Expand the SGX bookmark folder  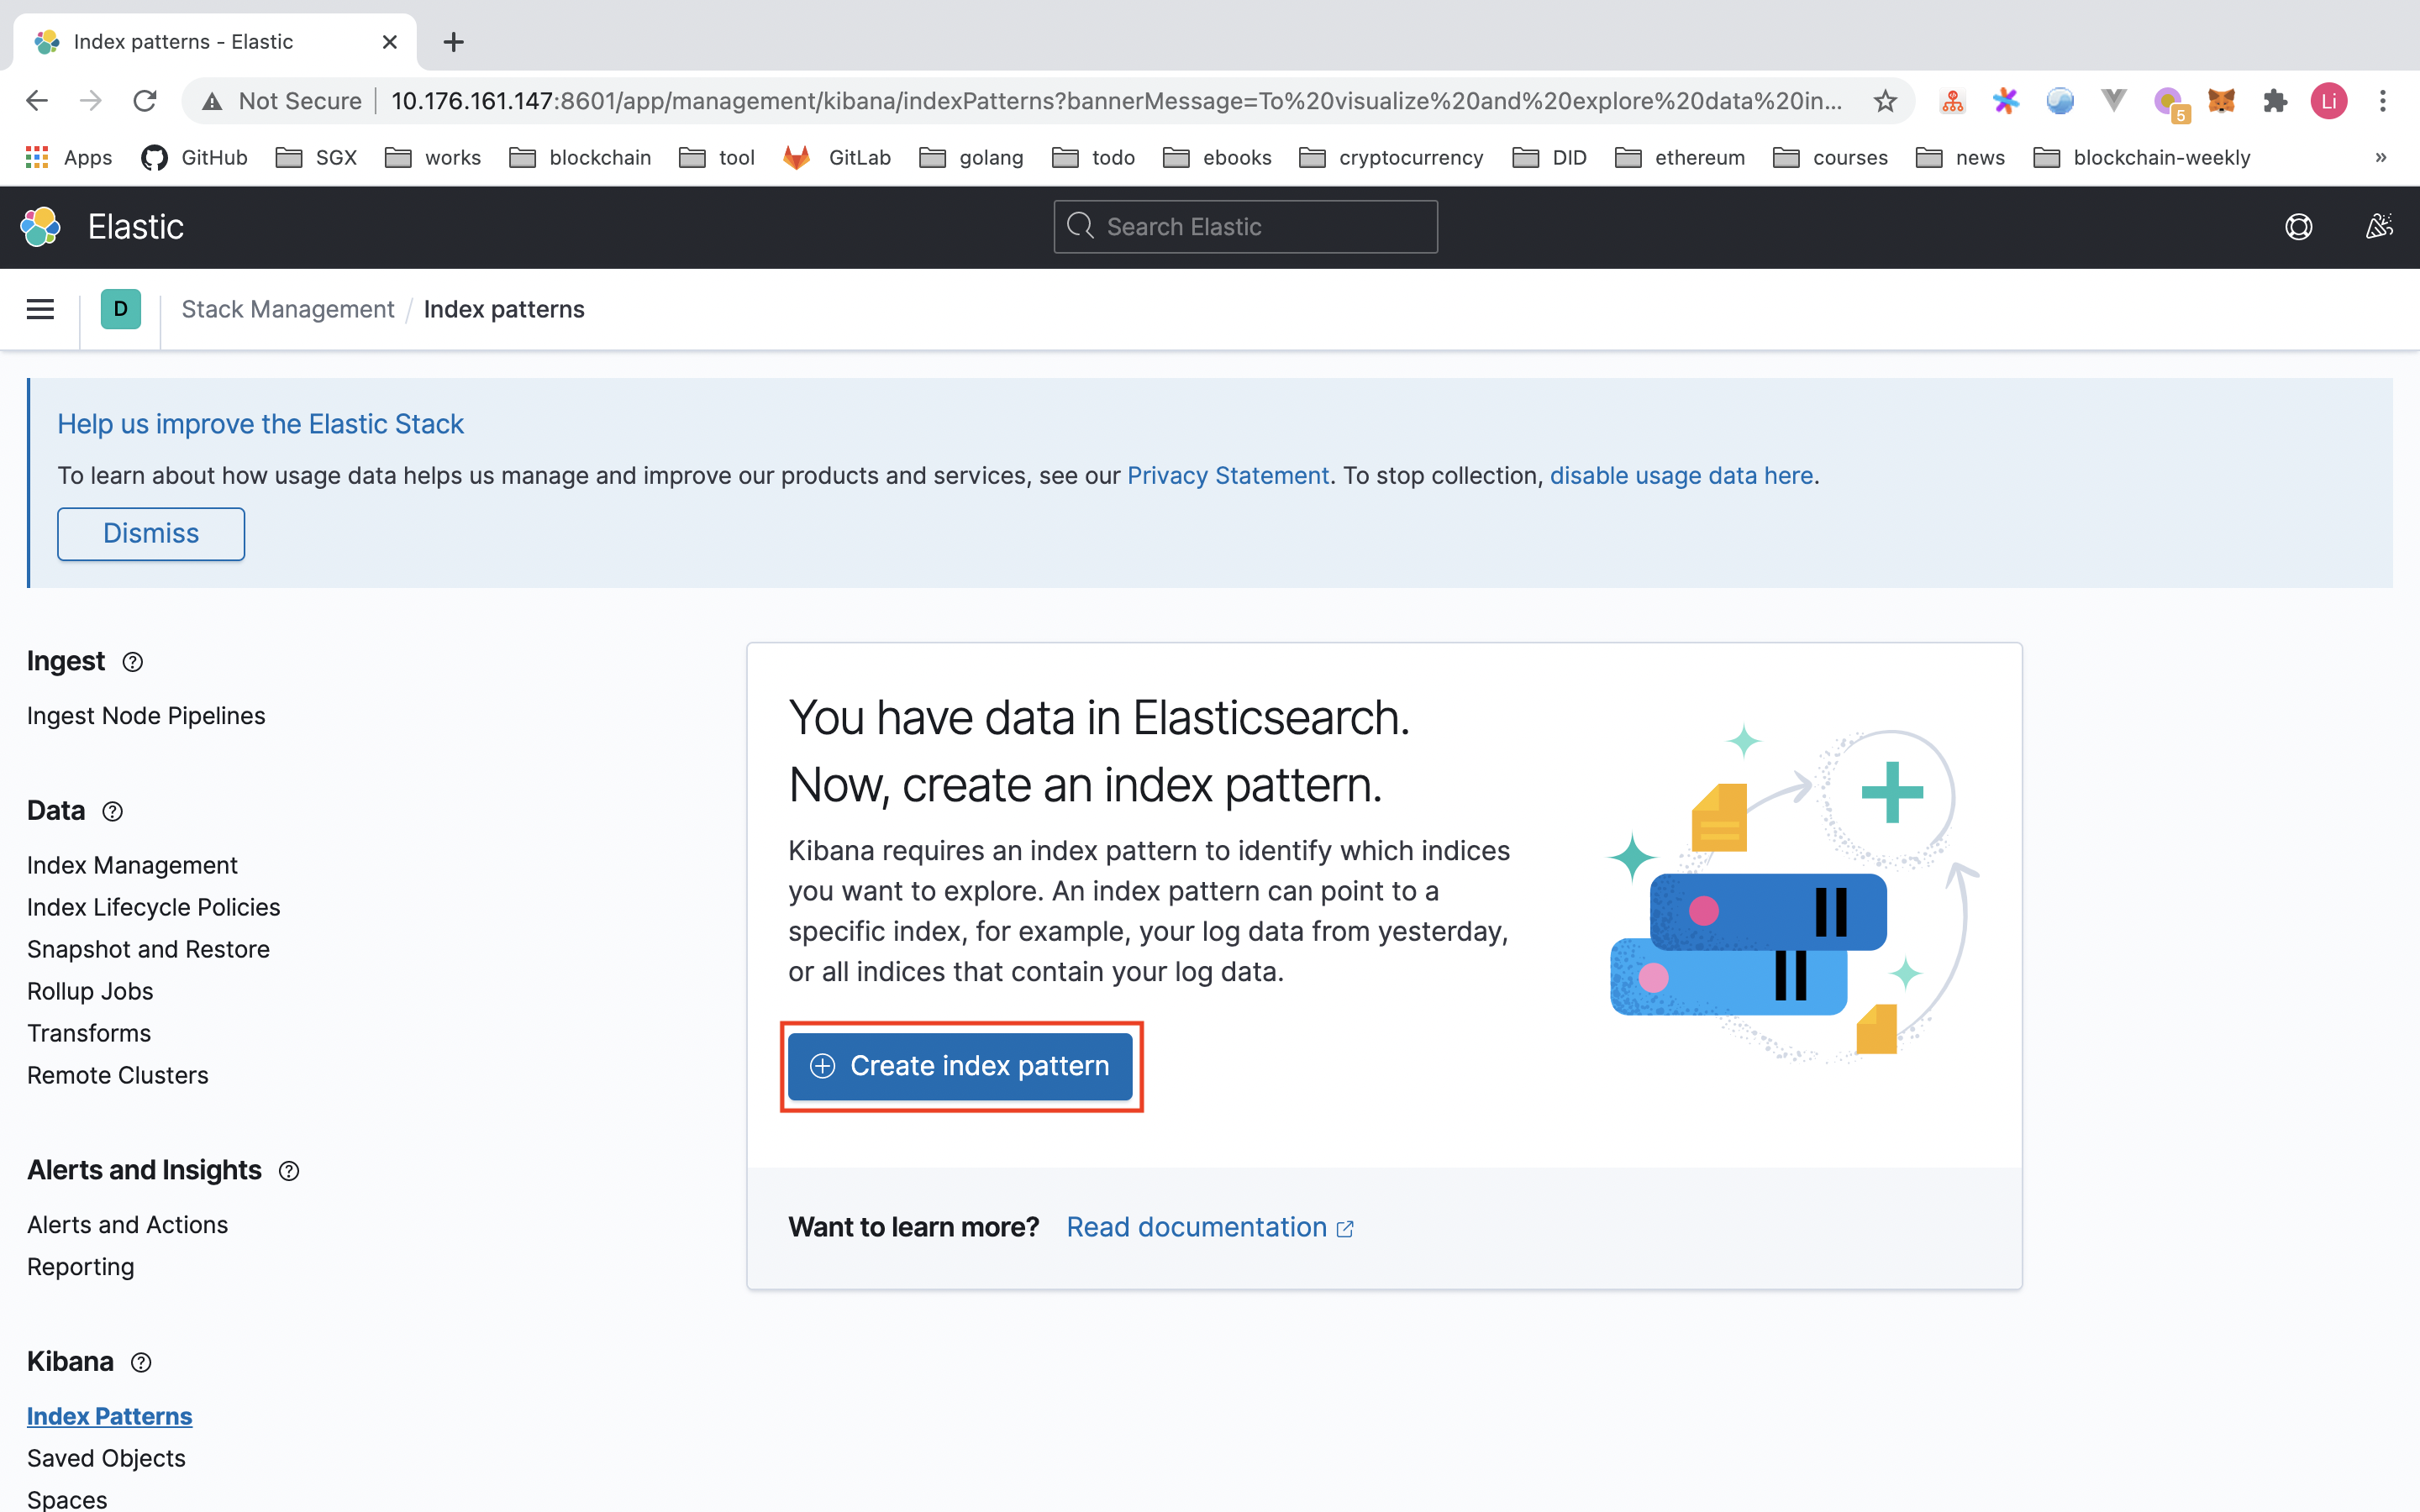click(x=316, y=157)
